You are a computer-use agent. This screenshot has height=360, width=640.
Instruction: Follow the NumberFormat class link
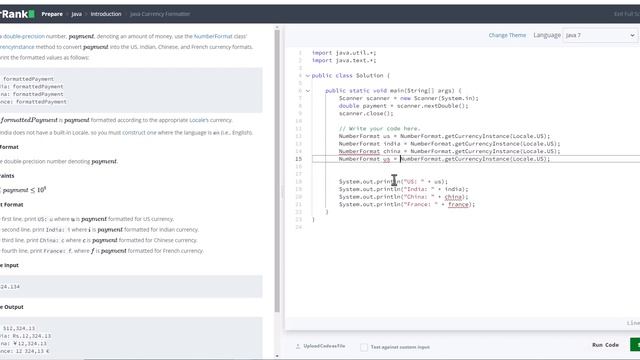(x=213, y=36)
